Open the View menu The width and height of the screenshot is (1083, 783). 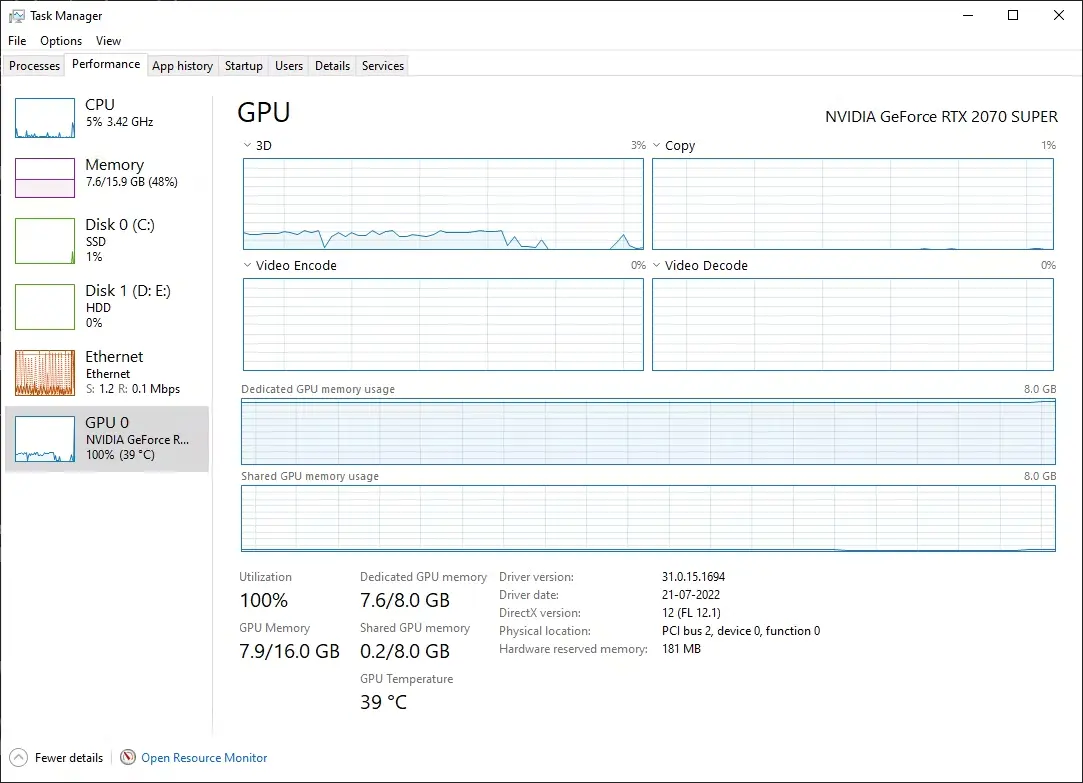coord(108,41)
